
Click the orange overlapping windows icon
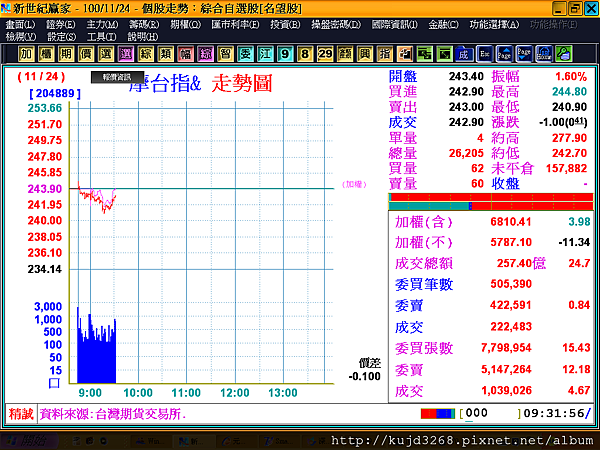(x=404, y=54)
